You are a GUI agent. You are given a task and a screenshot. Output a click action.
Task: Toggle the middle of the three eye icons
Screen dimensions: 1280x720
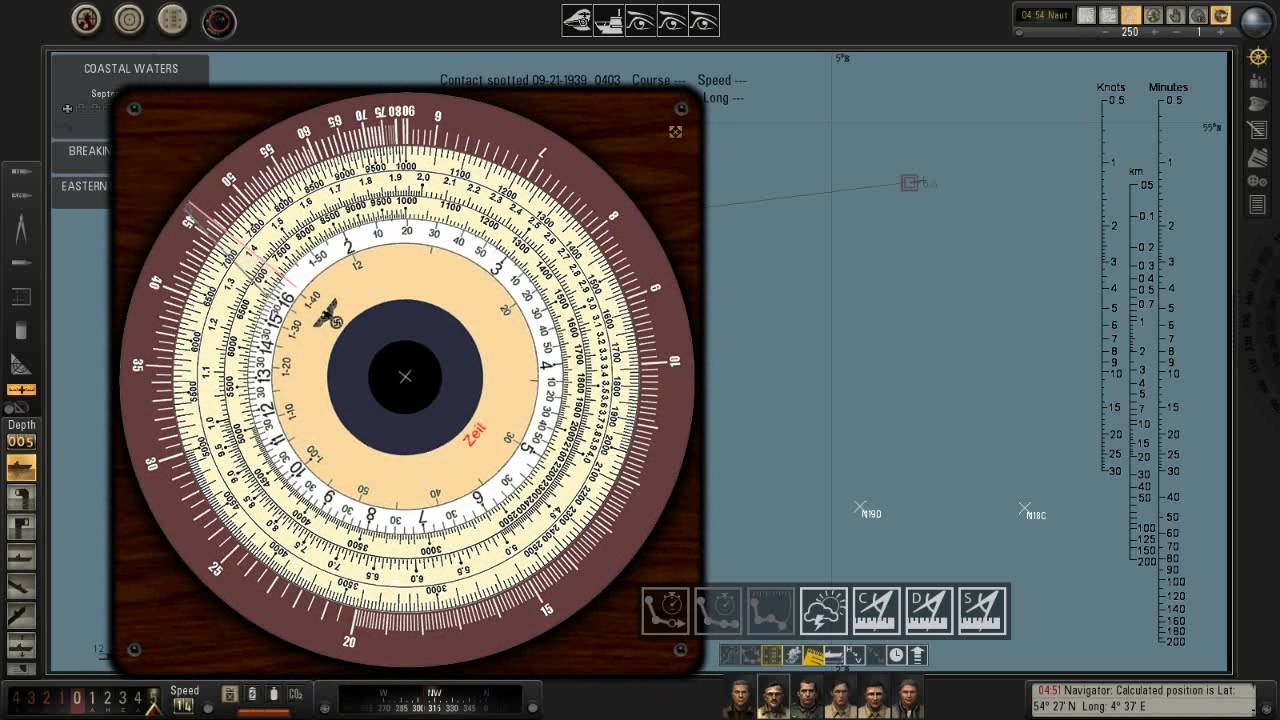(672, 21)
